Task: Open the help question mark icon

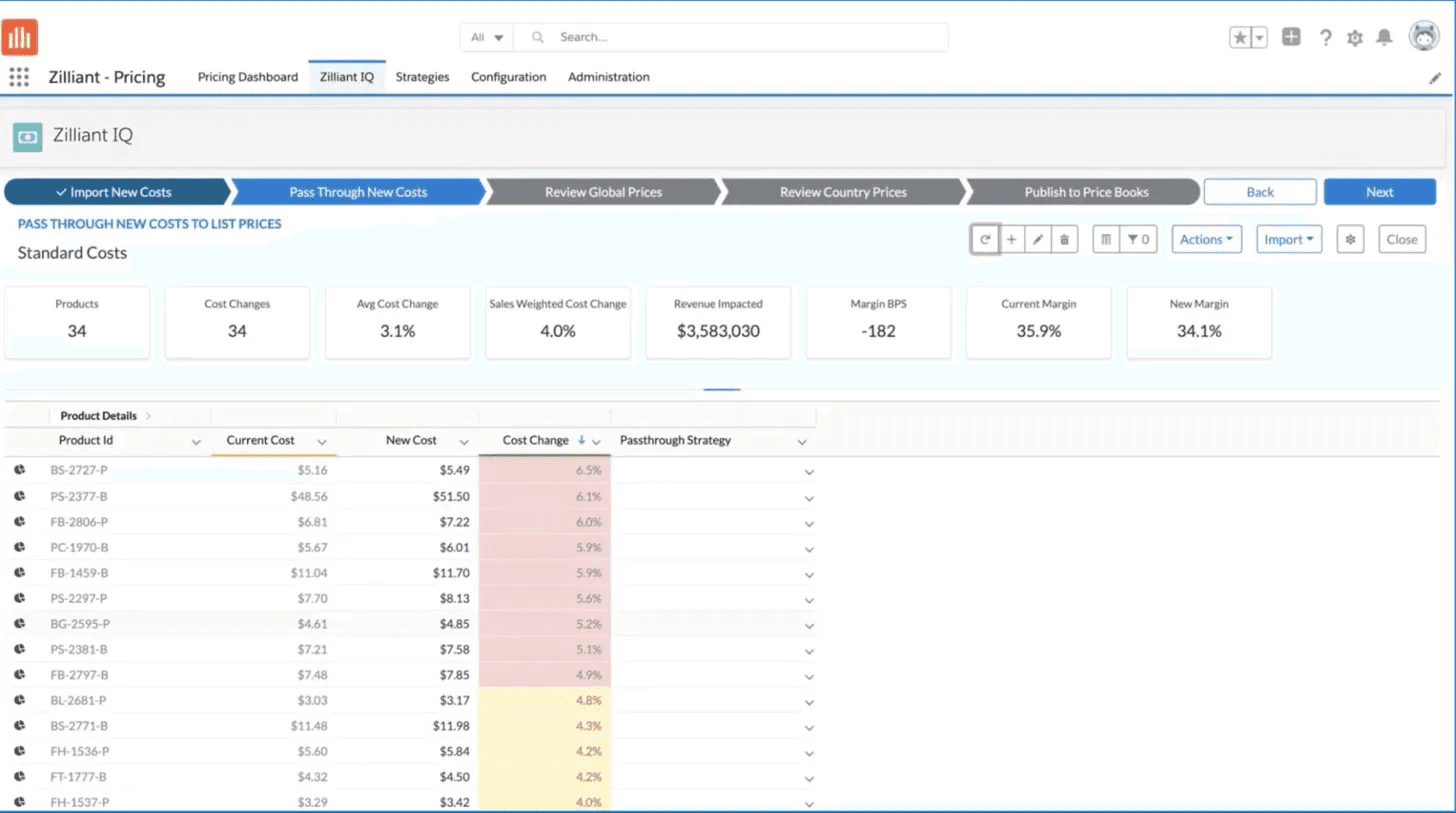Action: (x=1325, y=38)
